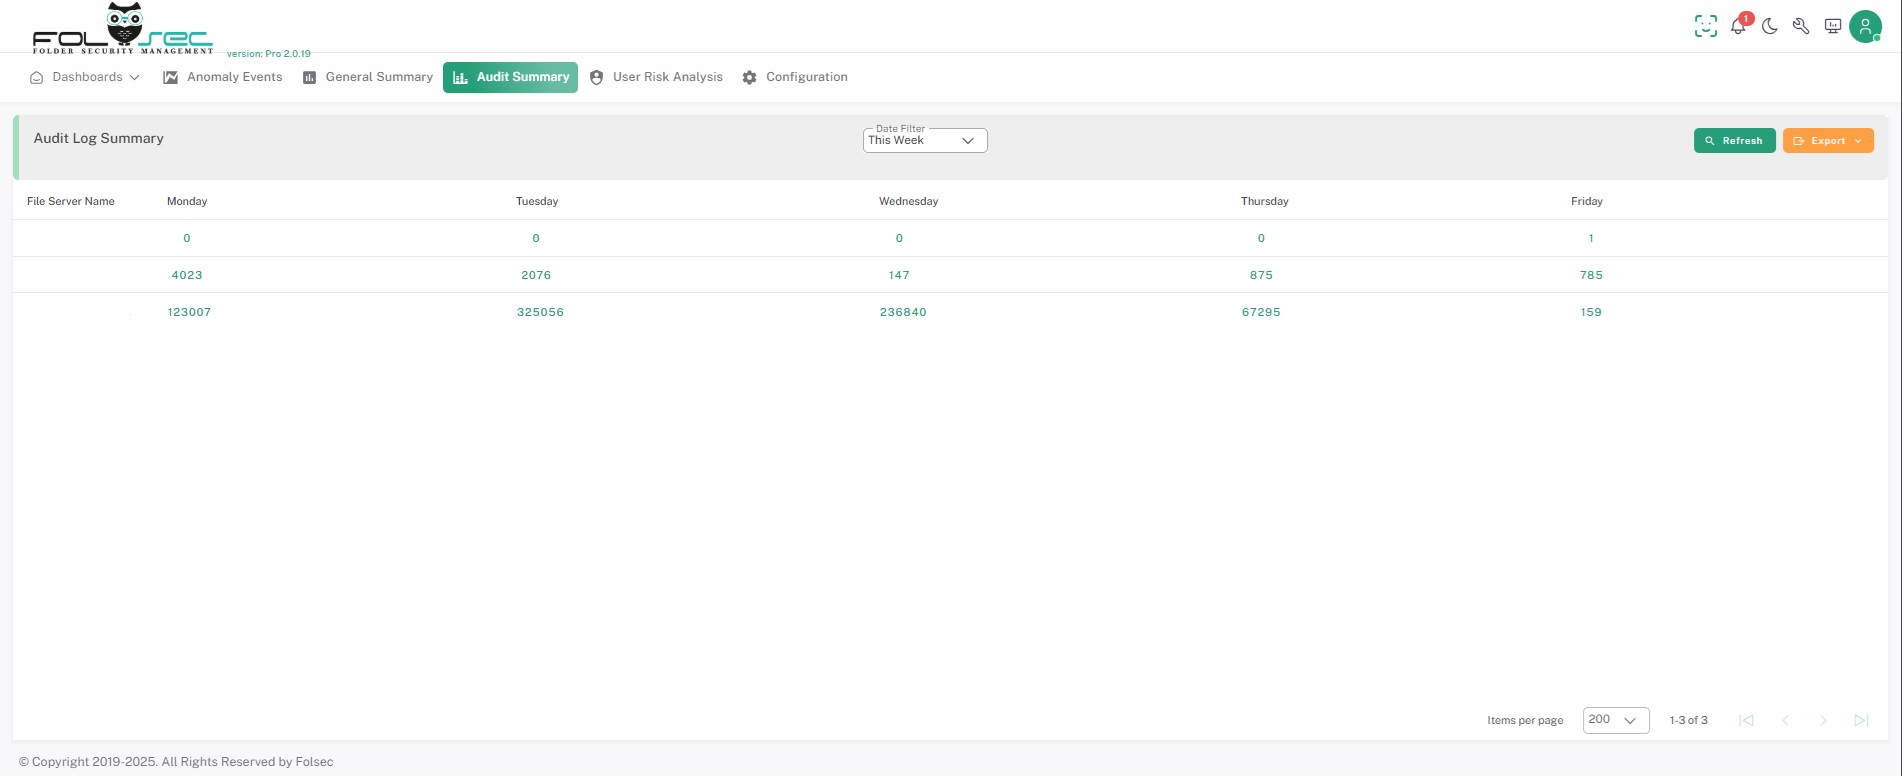Expand the Dashboards menu
Image resolution: width=1902 pixels, height=776 pixels.
tap(86, 77)
